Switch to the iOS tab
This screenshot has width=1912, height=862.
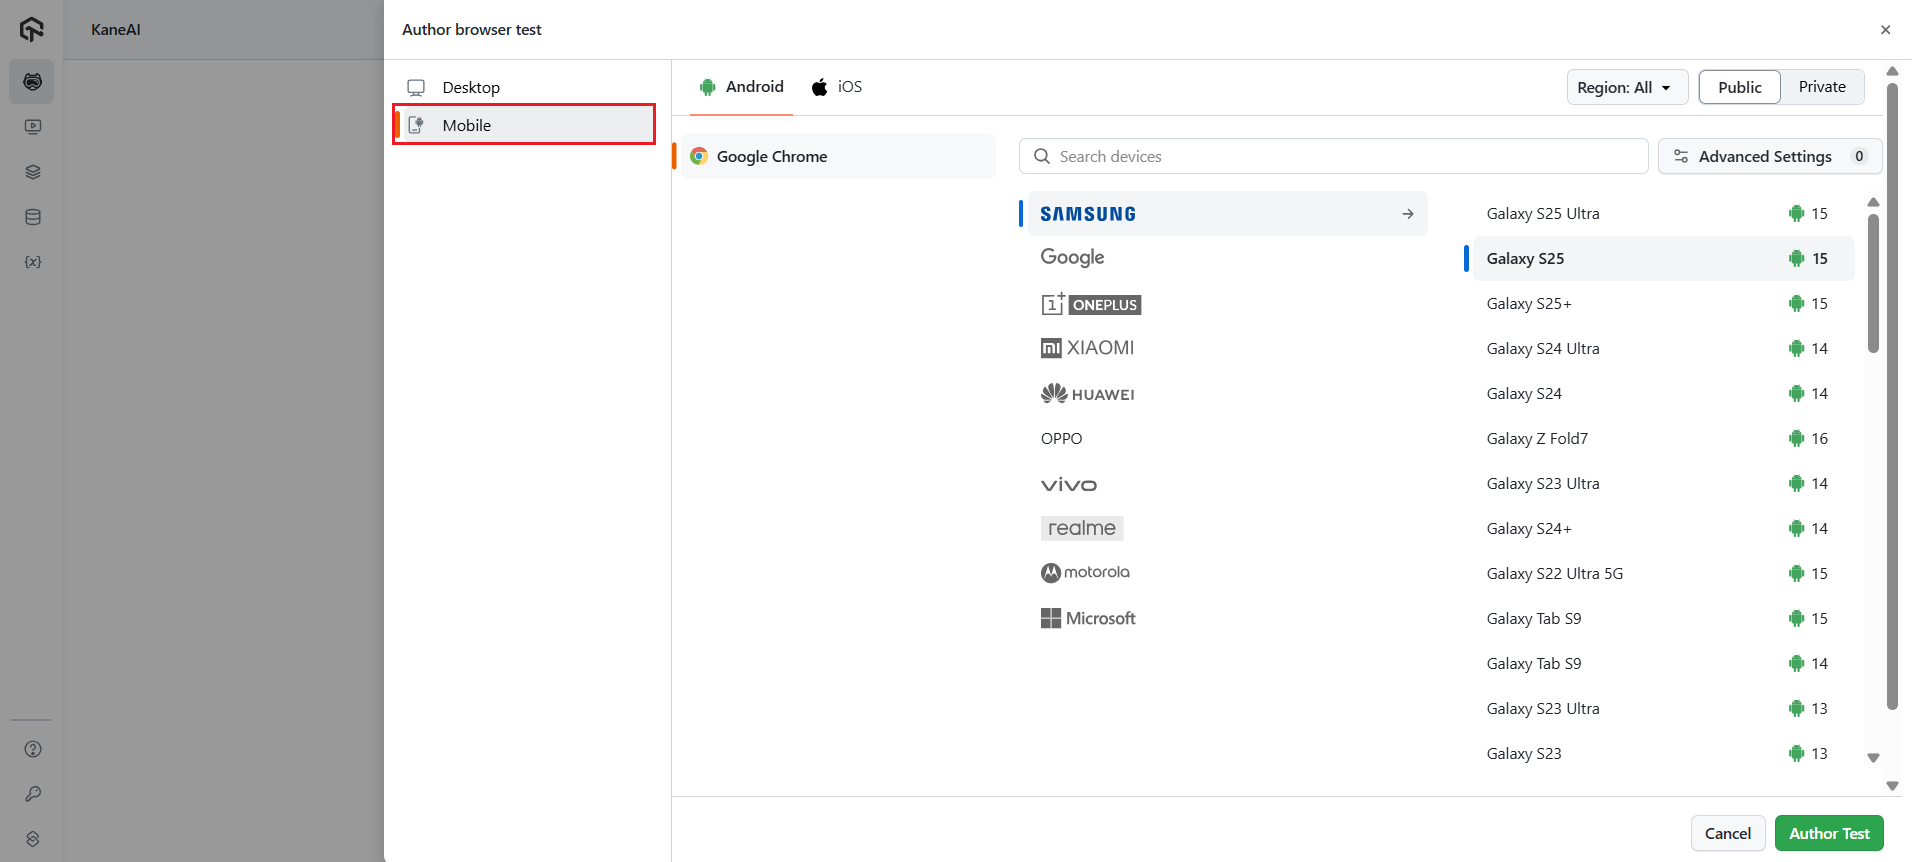tap(837, 87)
